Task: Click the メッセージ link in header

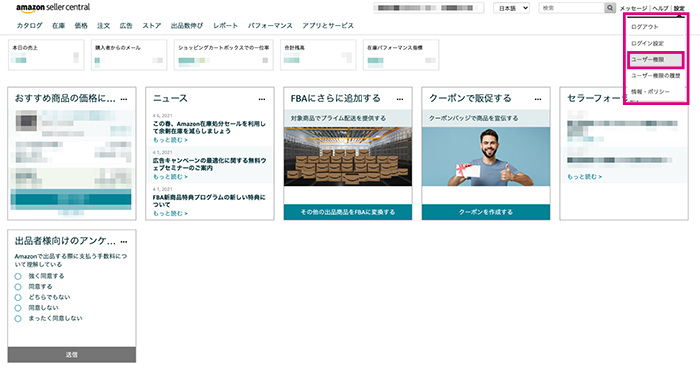Action: (633, 8)
